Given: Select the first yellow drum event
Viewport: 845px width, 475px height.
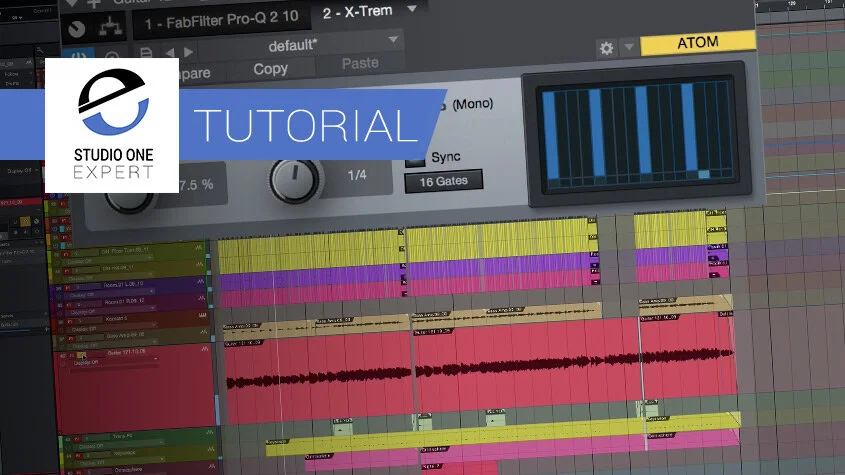Looking at the screenshot, I should coord(311,251).
